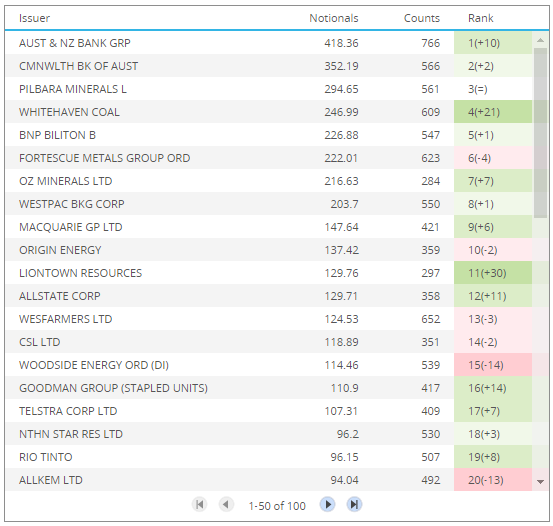553x526 pixels.
Task: Select WOODSIDE ENERGY ORD (DI) issuer
Action: click(94, 365)
